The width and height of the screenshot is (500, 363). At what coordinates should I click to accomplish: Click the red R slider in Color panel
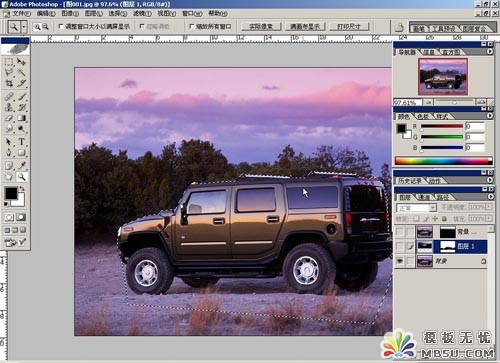[x=442, y=126]
